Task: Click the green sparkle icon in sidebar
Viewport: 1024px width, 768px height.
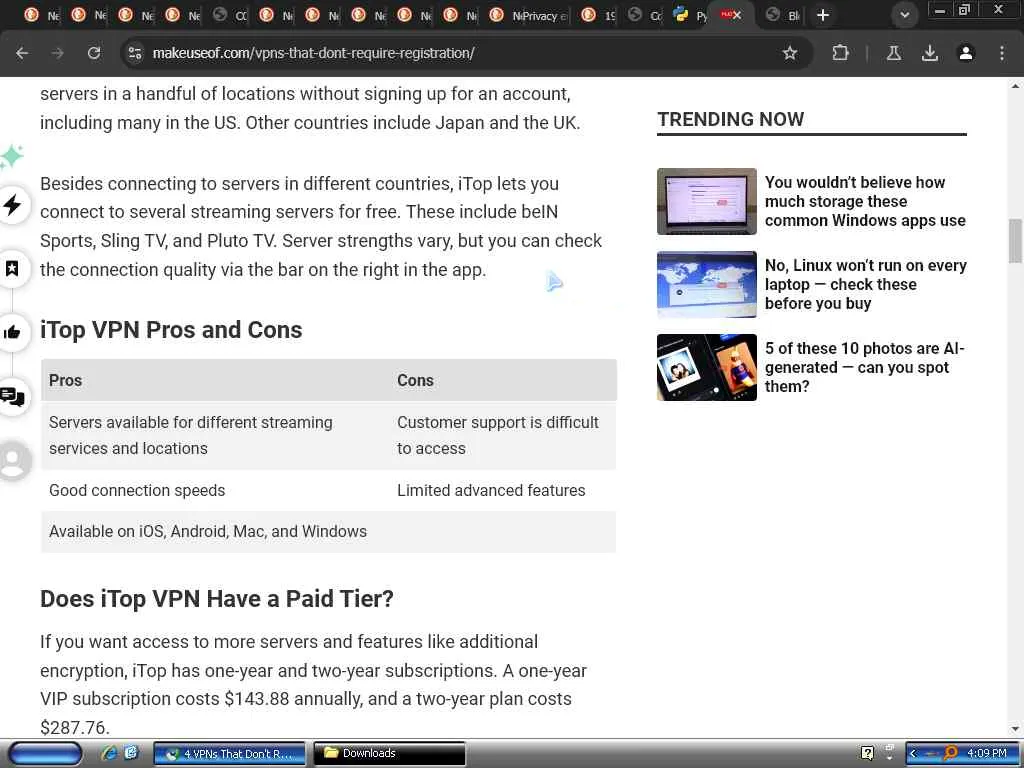Action: point(11,157)
